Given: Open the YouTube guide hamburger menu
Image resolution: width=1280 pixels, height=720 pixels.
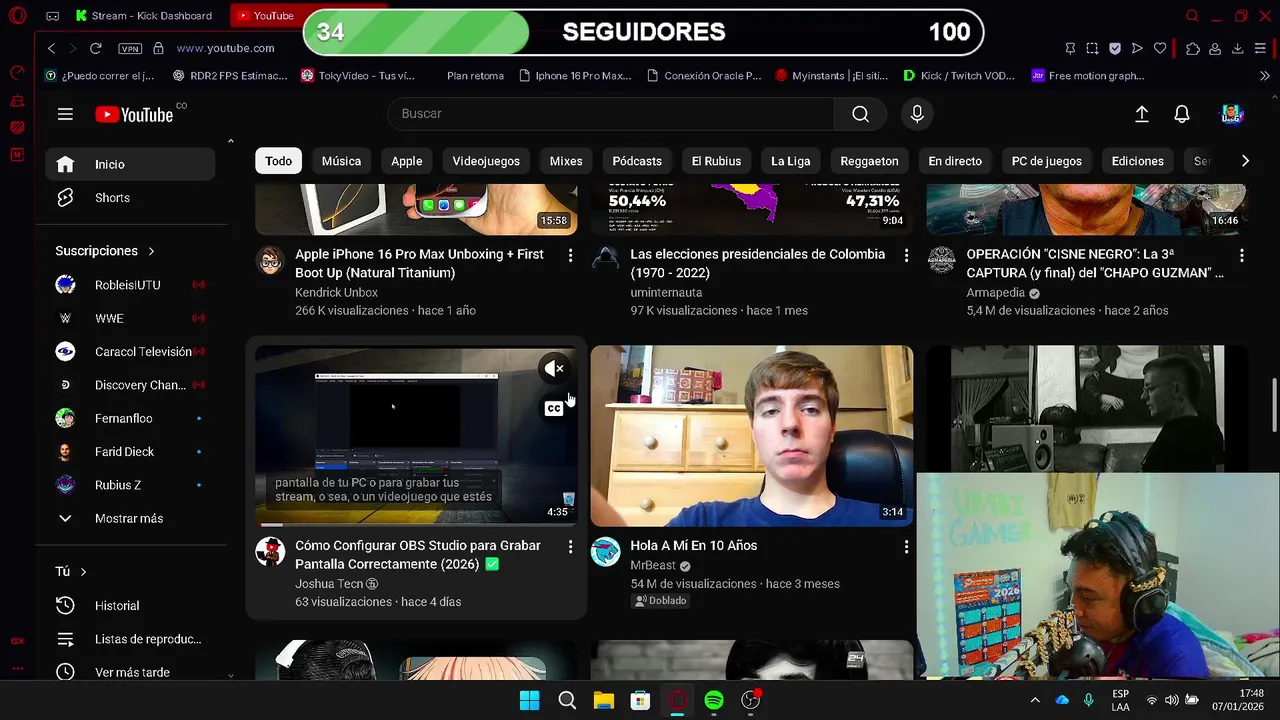Looking at the screenshot, I should click(65, 114).
